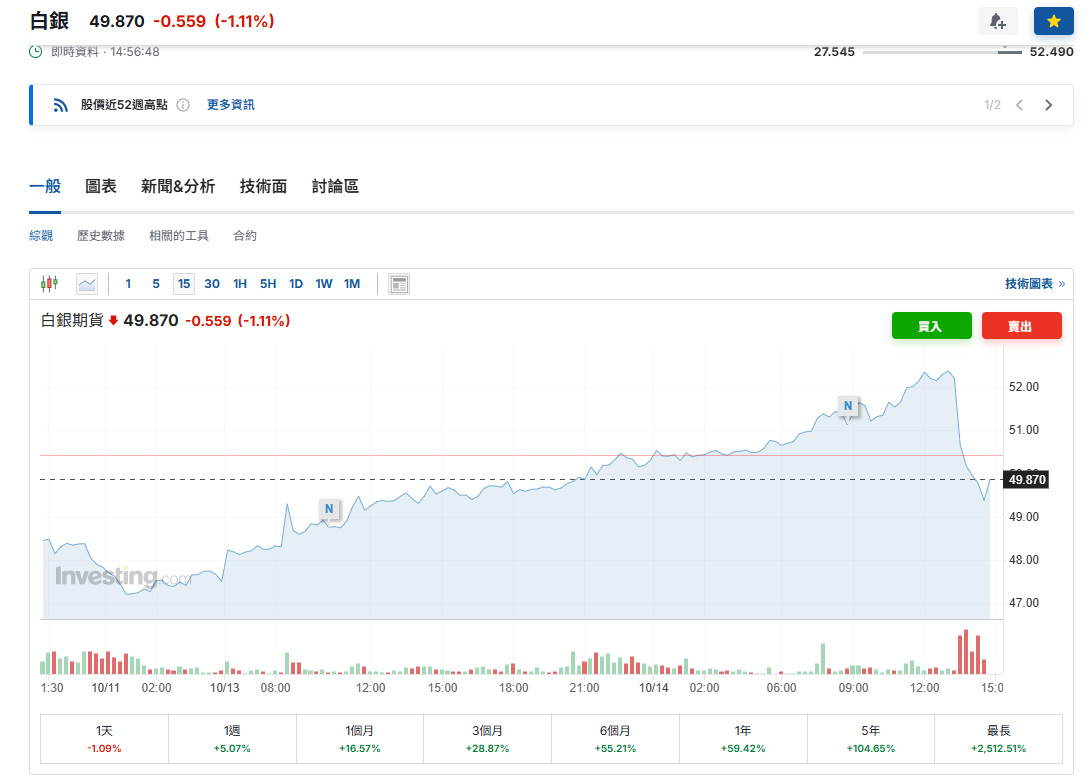Switch chart to candlestick view

(x=50, y=284)
